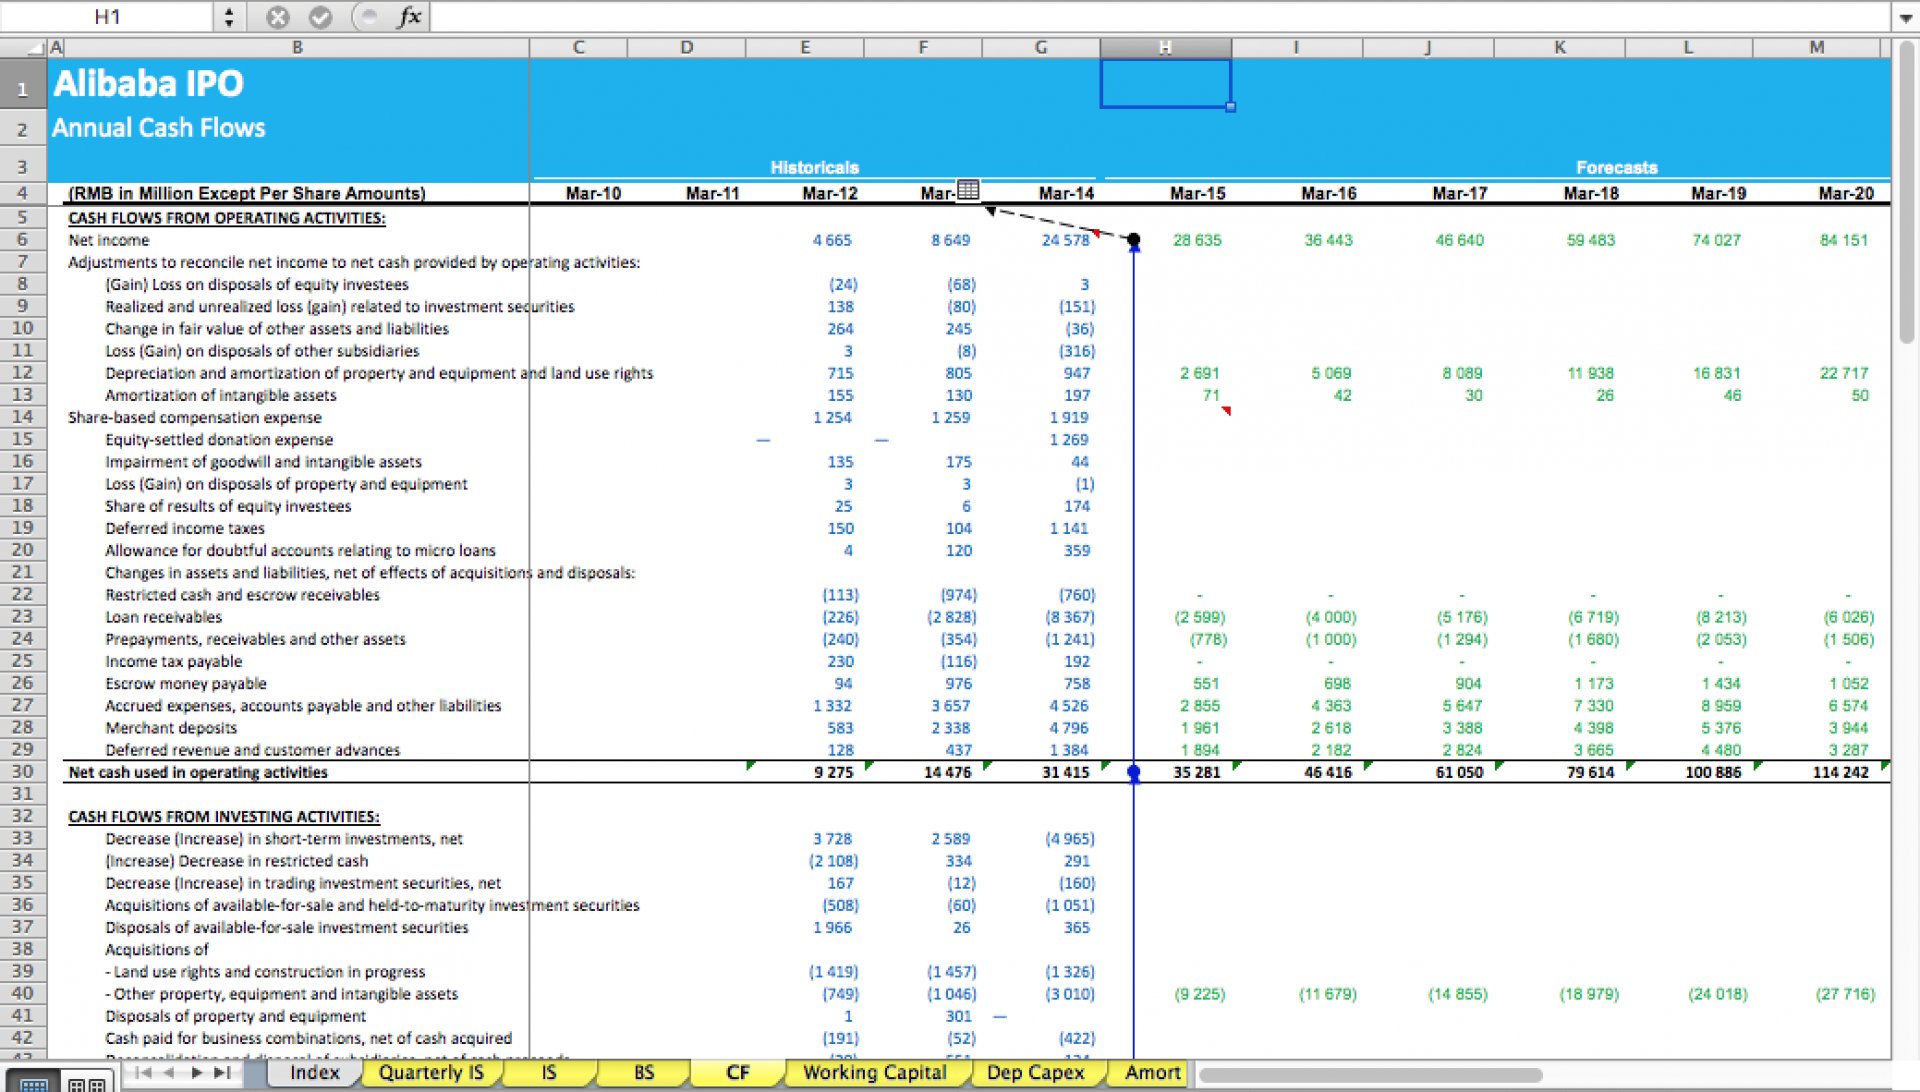This screenshot has height=1092, width=1920.
Task: Go to previous sheet tab arrow
Action: pyautogui.click(x=170, y=1073)
